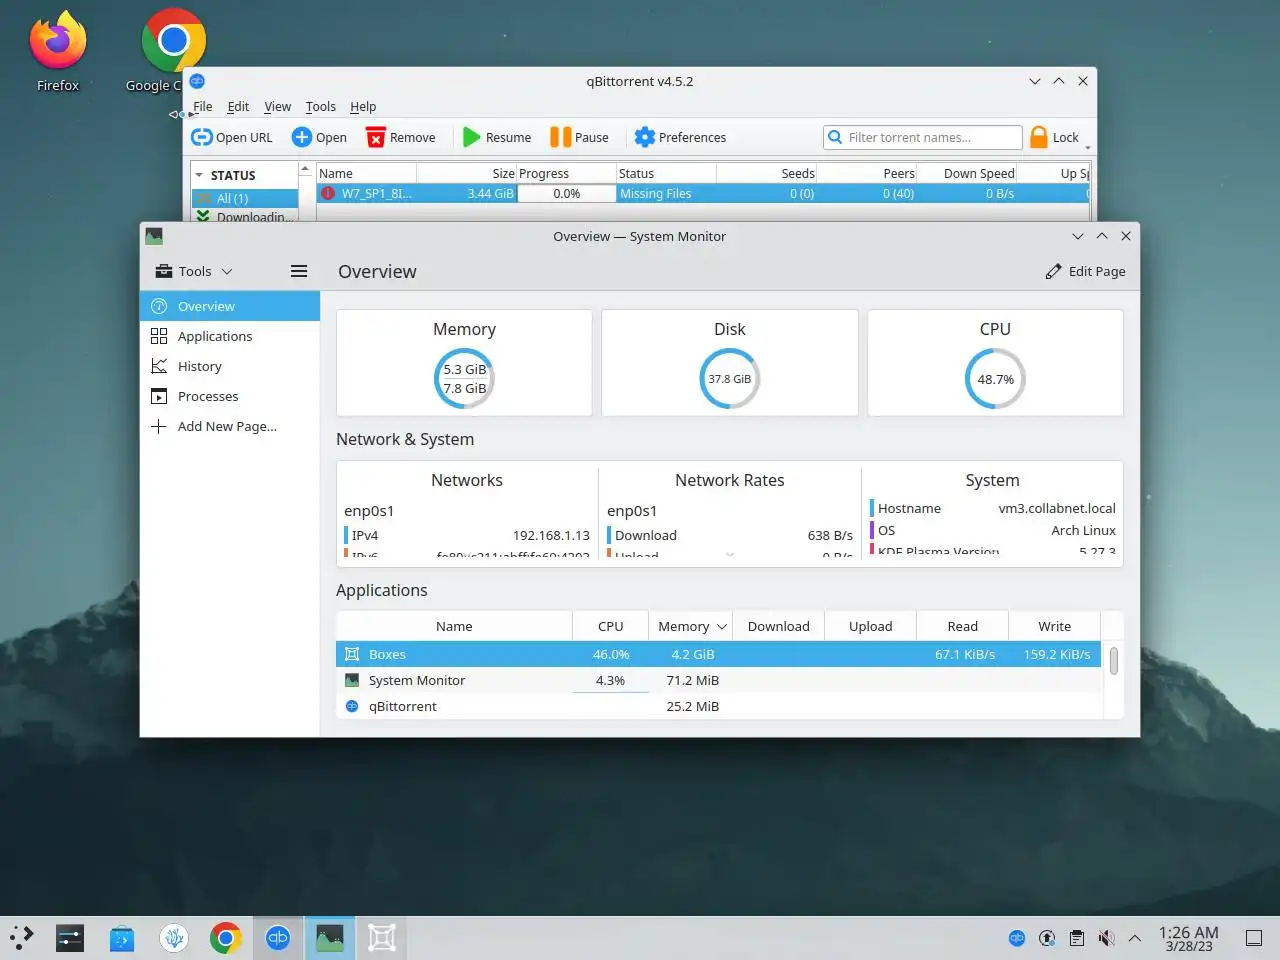This screenshot has width=1280, height=960.
Task: Click the Show Desktop button
Action: tap(1254, 938)
